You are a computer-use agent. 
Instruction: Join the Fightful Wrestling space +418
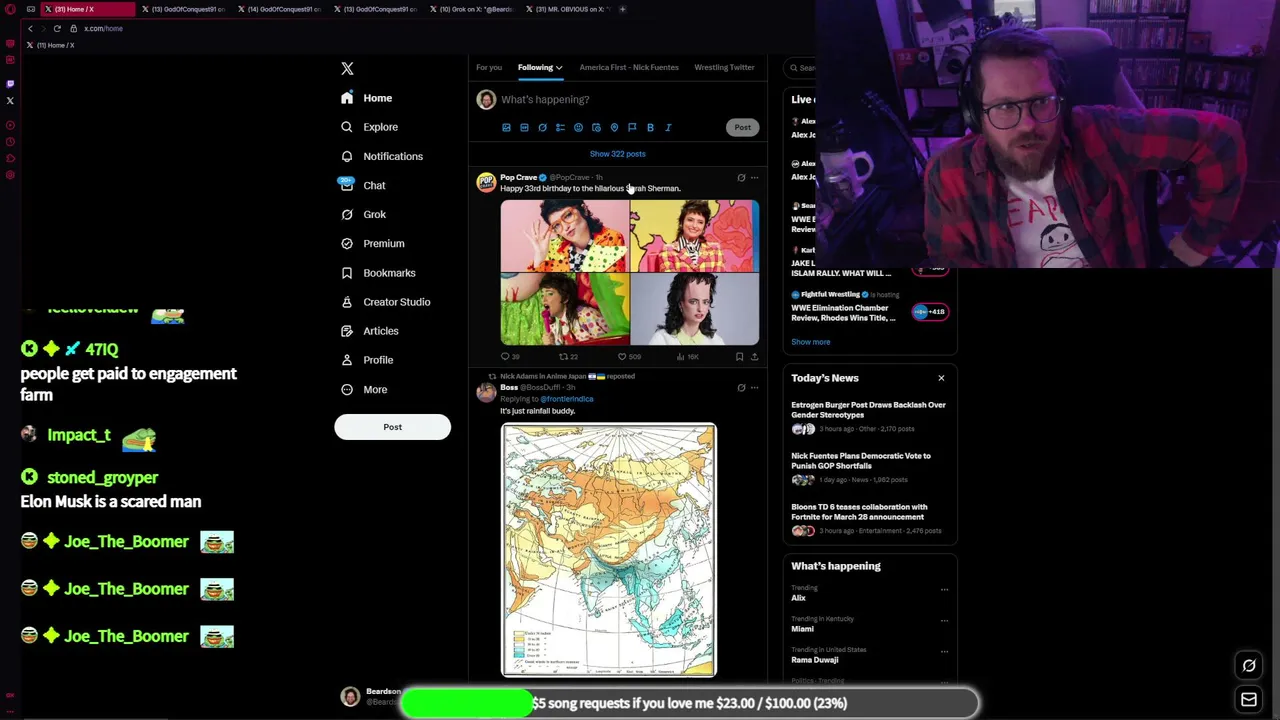pos(929,312)
